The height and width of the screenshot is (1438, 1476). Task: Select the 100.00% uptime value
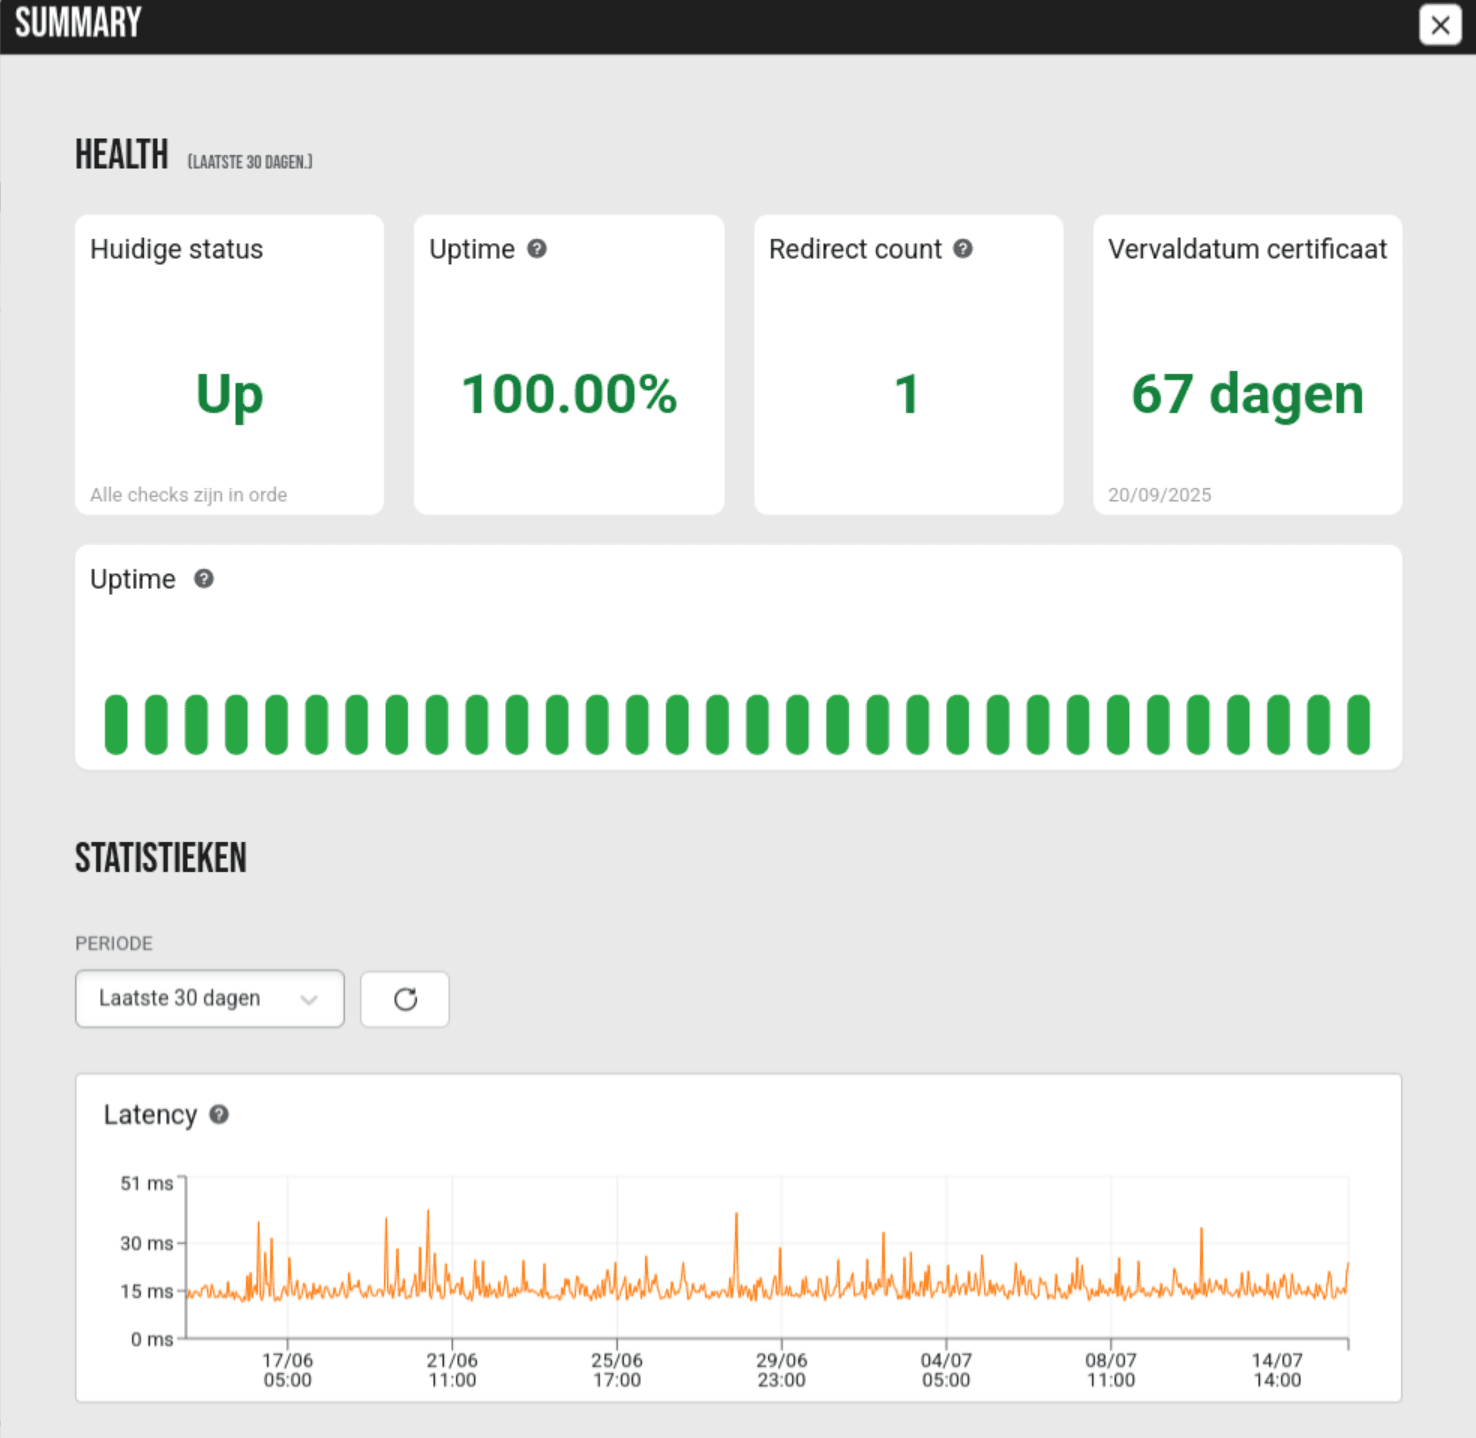(569, 394)
